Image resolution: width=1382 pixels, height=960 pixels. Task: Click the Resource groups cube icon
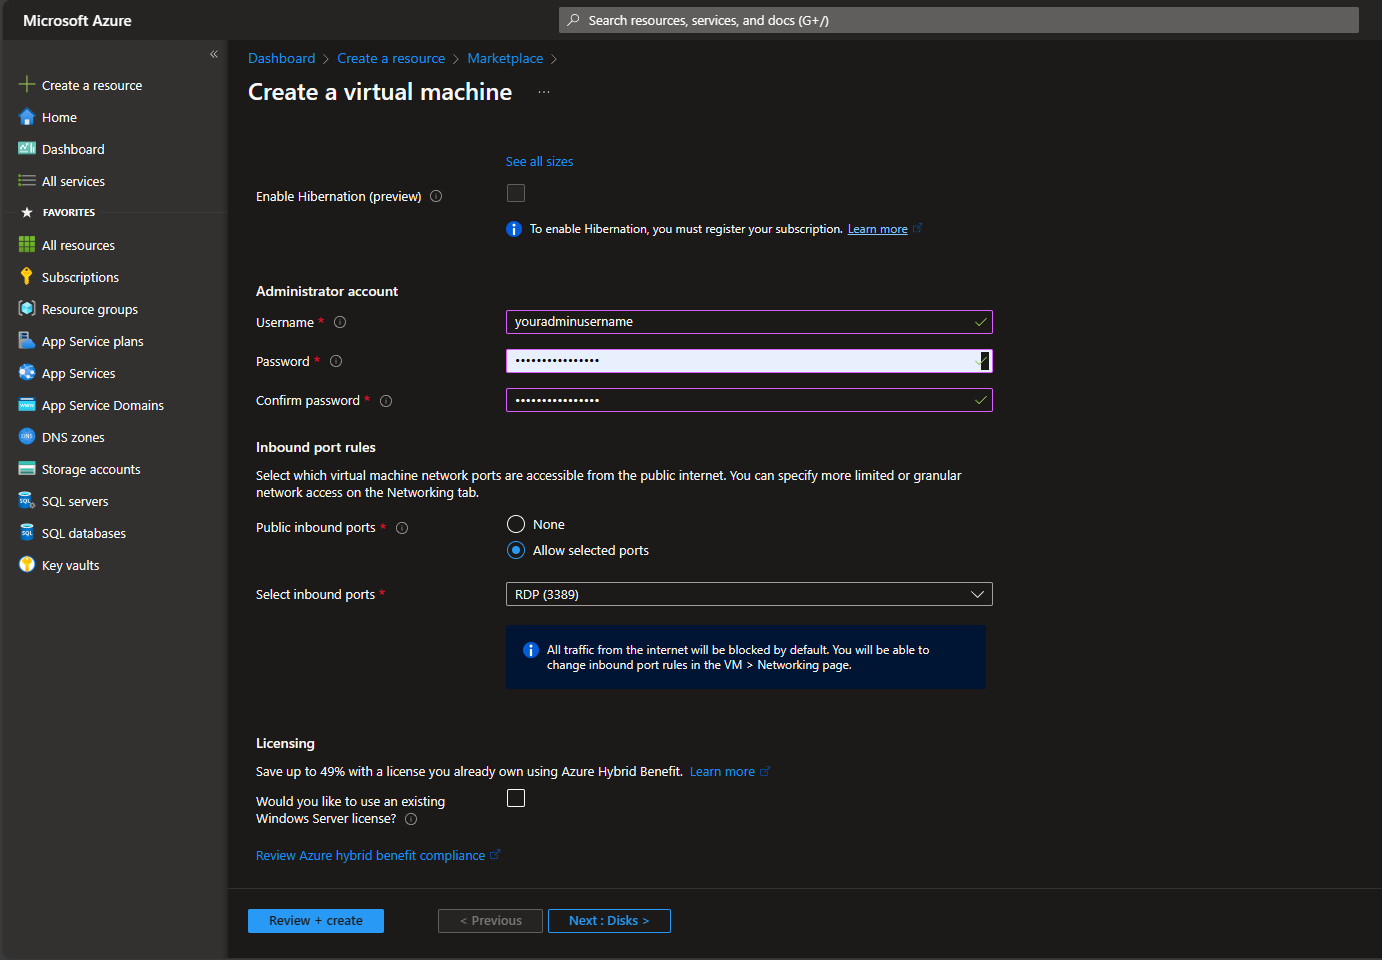27,309
